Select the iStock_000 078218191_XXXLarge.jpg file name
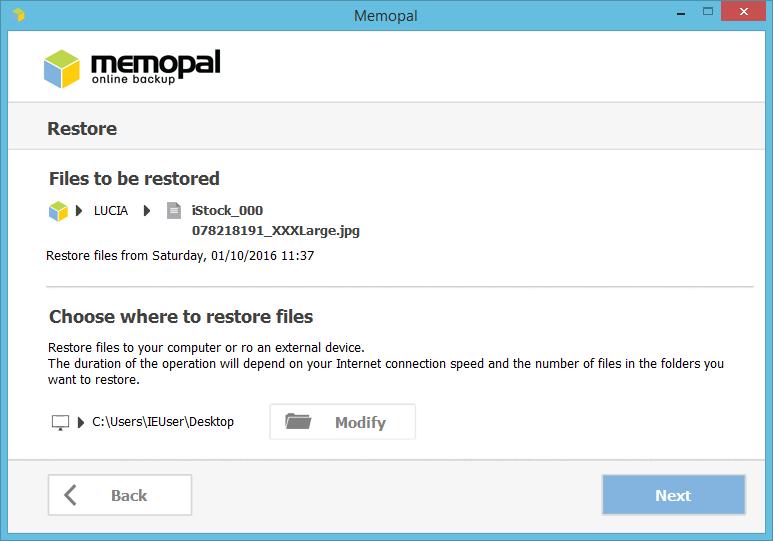The height and width of the screenshot is (541, 773). [x=276, y=220]
